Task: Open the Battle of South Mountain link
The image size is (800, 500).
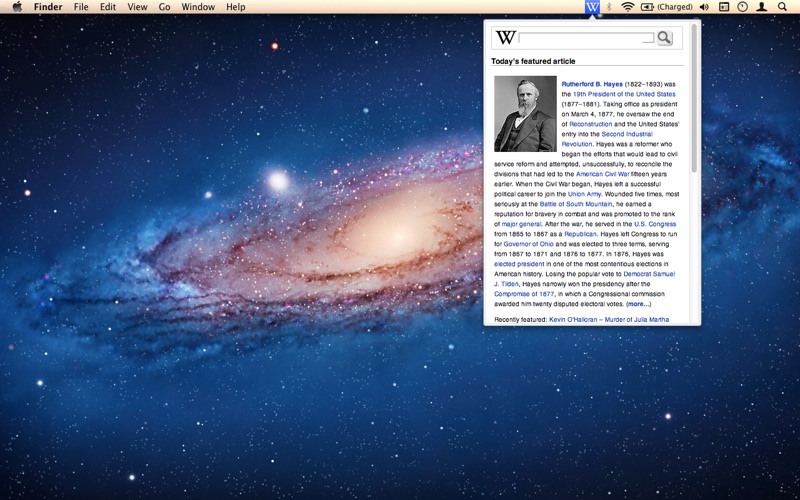Action: 576,204
